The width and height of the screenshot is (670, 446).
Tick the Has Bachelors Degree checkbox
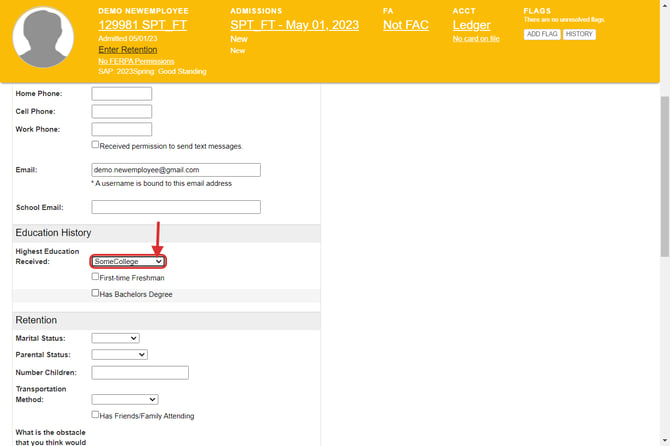click(x=96, y=294)
